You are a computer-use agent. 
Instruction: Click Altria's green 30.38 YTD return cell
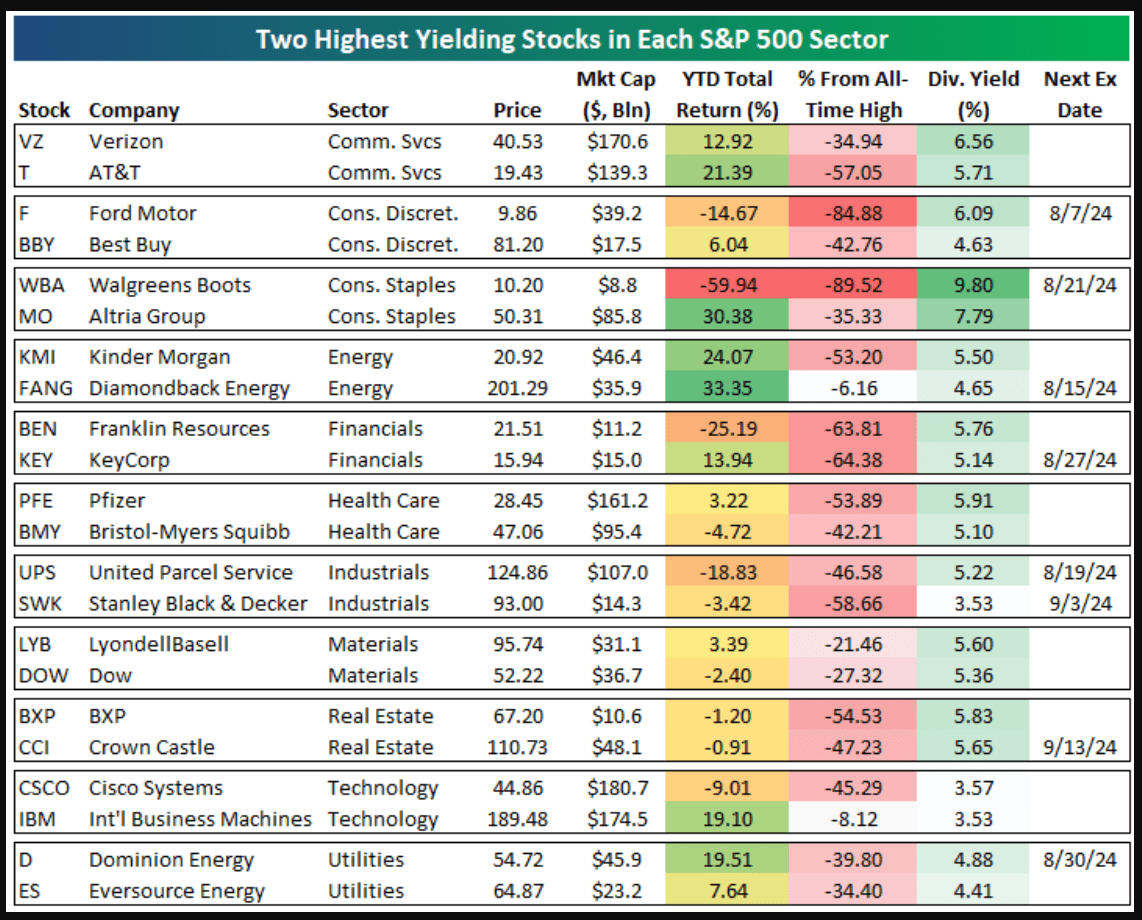click(x=727, y=316)
